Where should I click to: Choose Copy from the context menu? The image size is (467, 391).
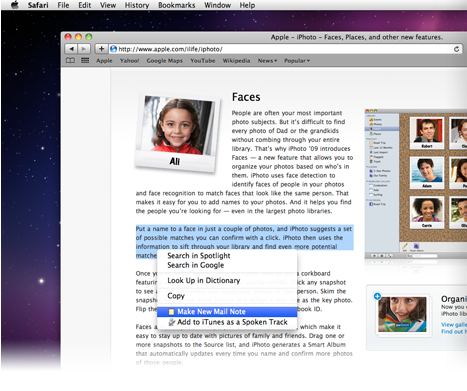pyautogui.click(x=227, y=296)
